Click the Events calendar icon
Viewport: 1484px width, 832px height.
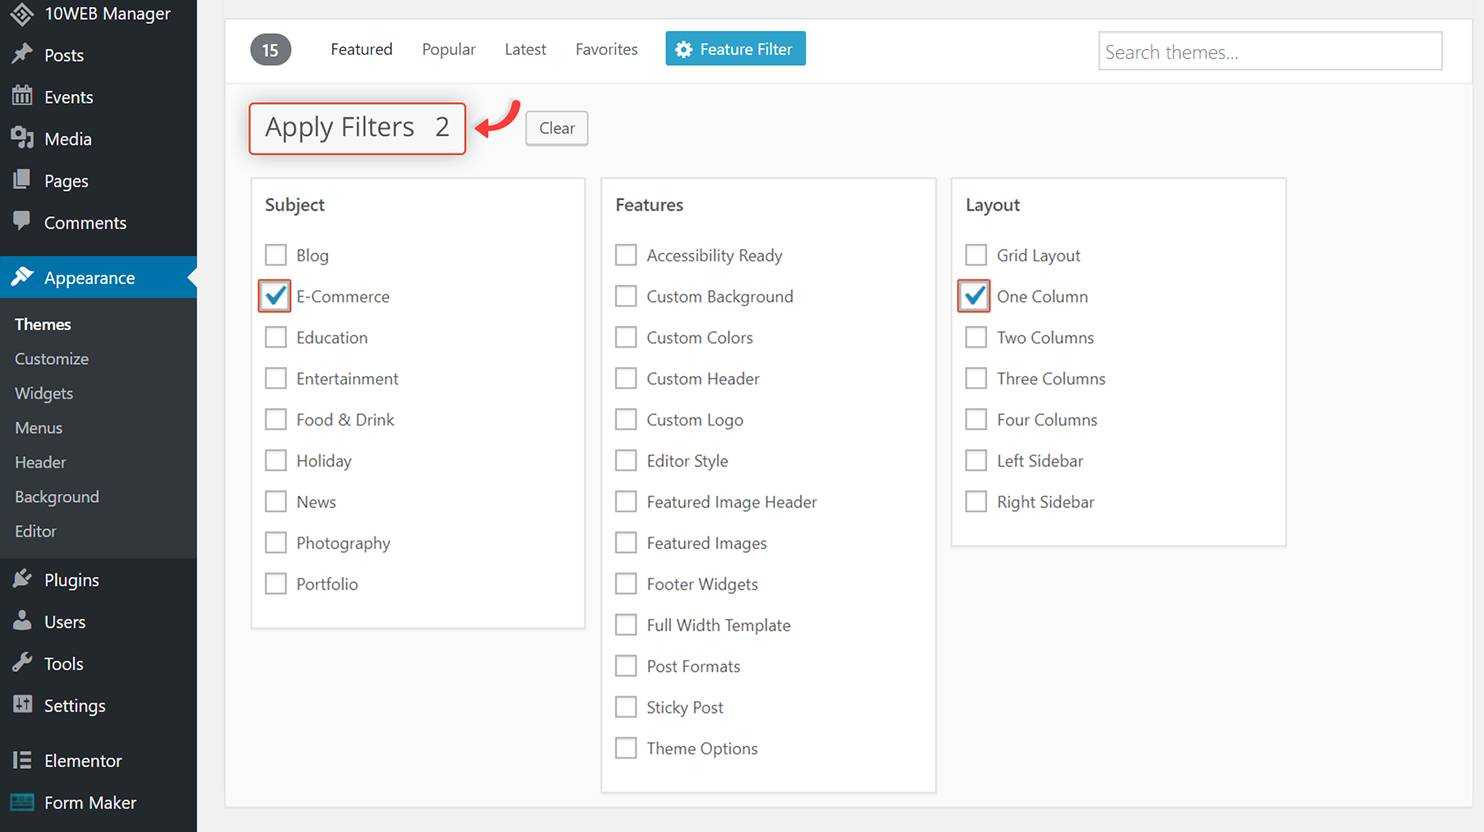22,96
